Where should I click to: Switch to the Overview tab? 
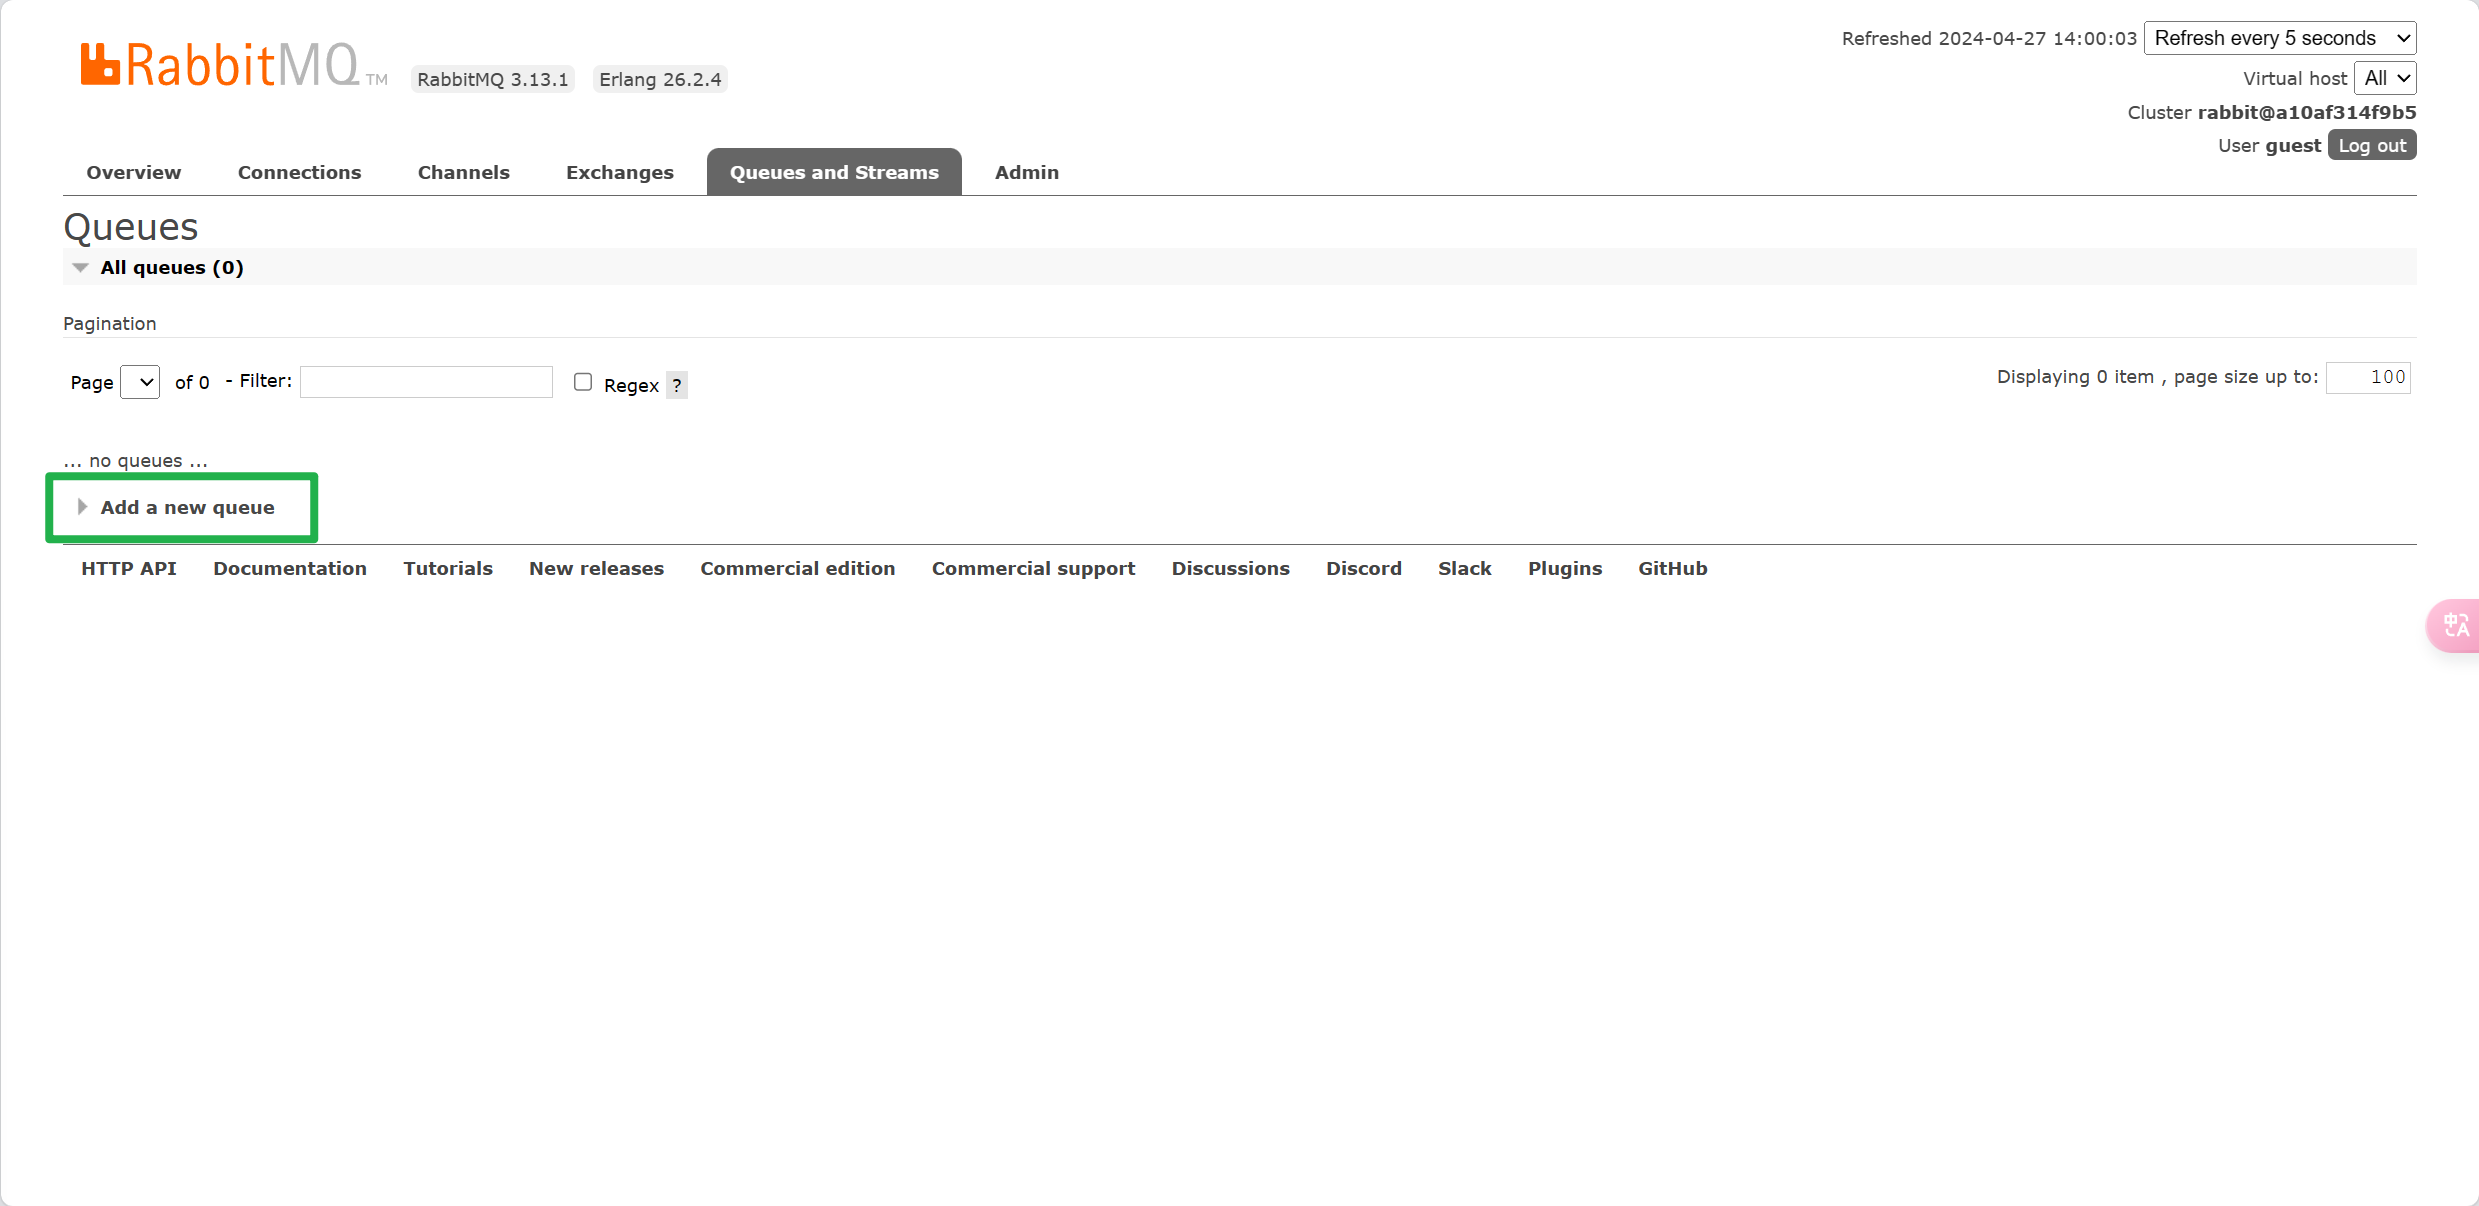[x=133, y=173]
